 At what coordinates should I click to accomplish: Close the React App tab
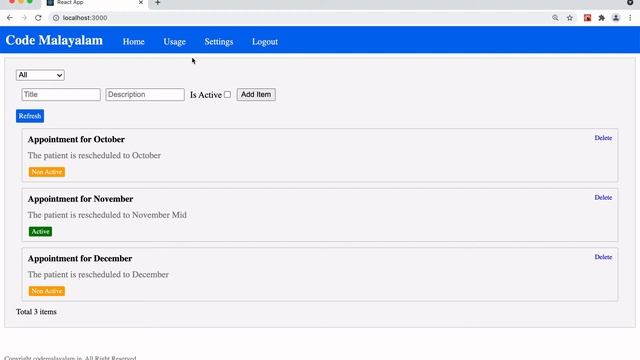click(x=141, y=2)
